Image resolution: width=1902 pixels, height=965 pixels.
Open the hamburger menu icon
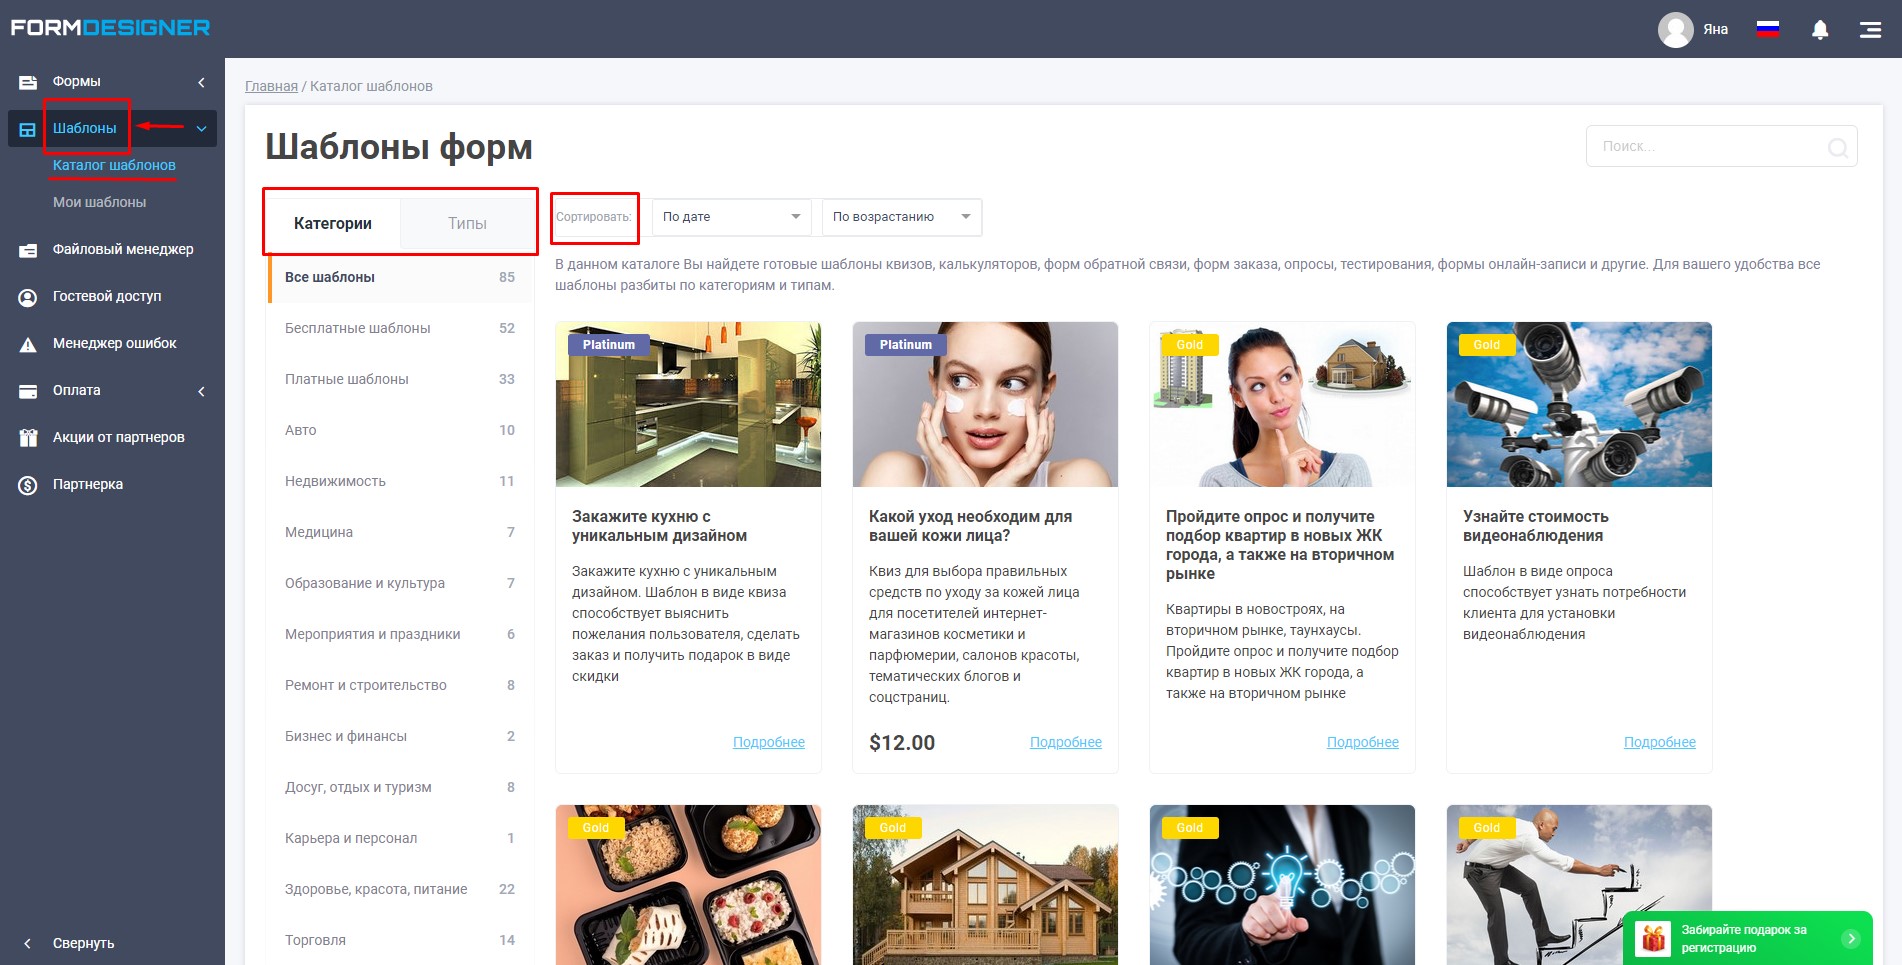(1870, 30)
